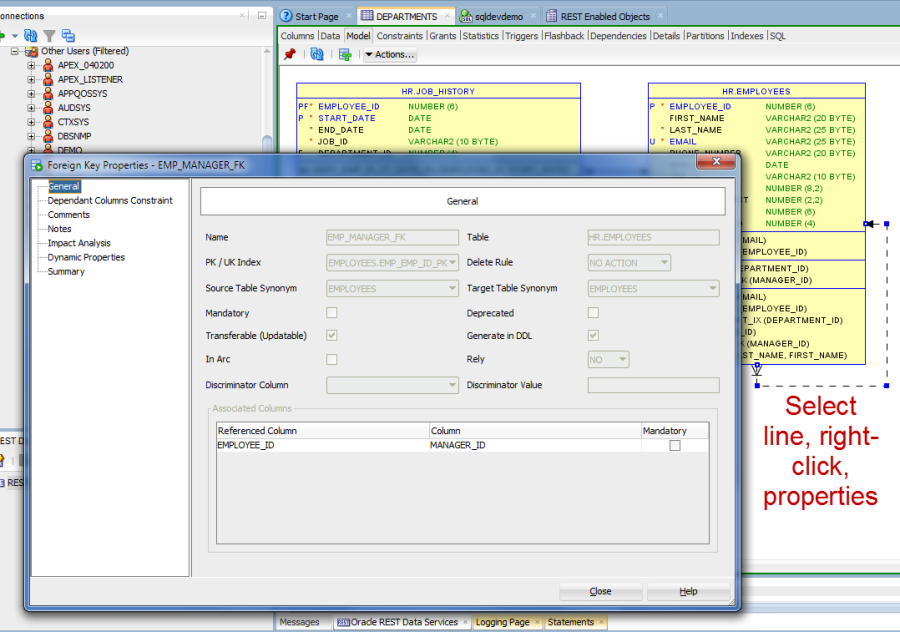Click the Start Page help icon
The width and height of the screenshot is (900, 632).
point(288,15)
